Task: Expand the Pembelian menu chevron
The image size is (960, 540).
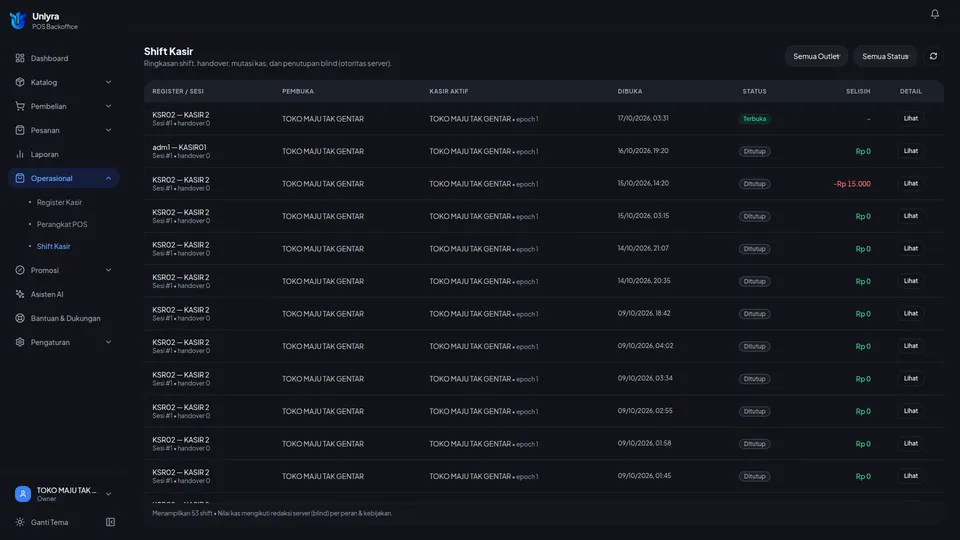Action: (108, 106)
